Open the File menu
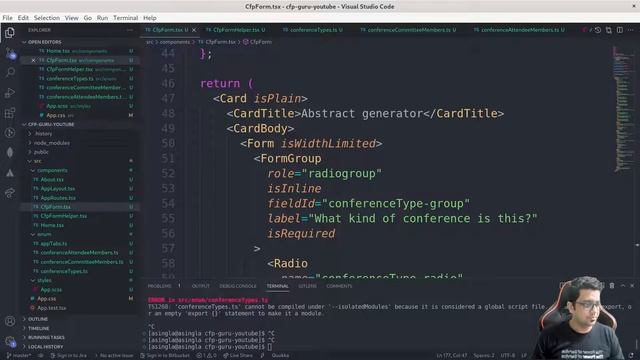The height and width of the screenshot is (360, 640). coord(7,18)
